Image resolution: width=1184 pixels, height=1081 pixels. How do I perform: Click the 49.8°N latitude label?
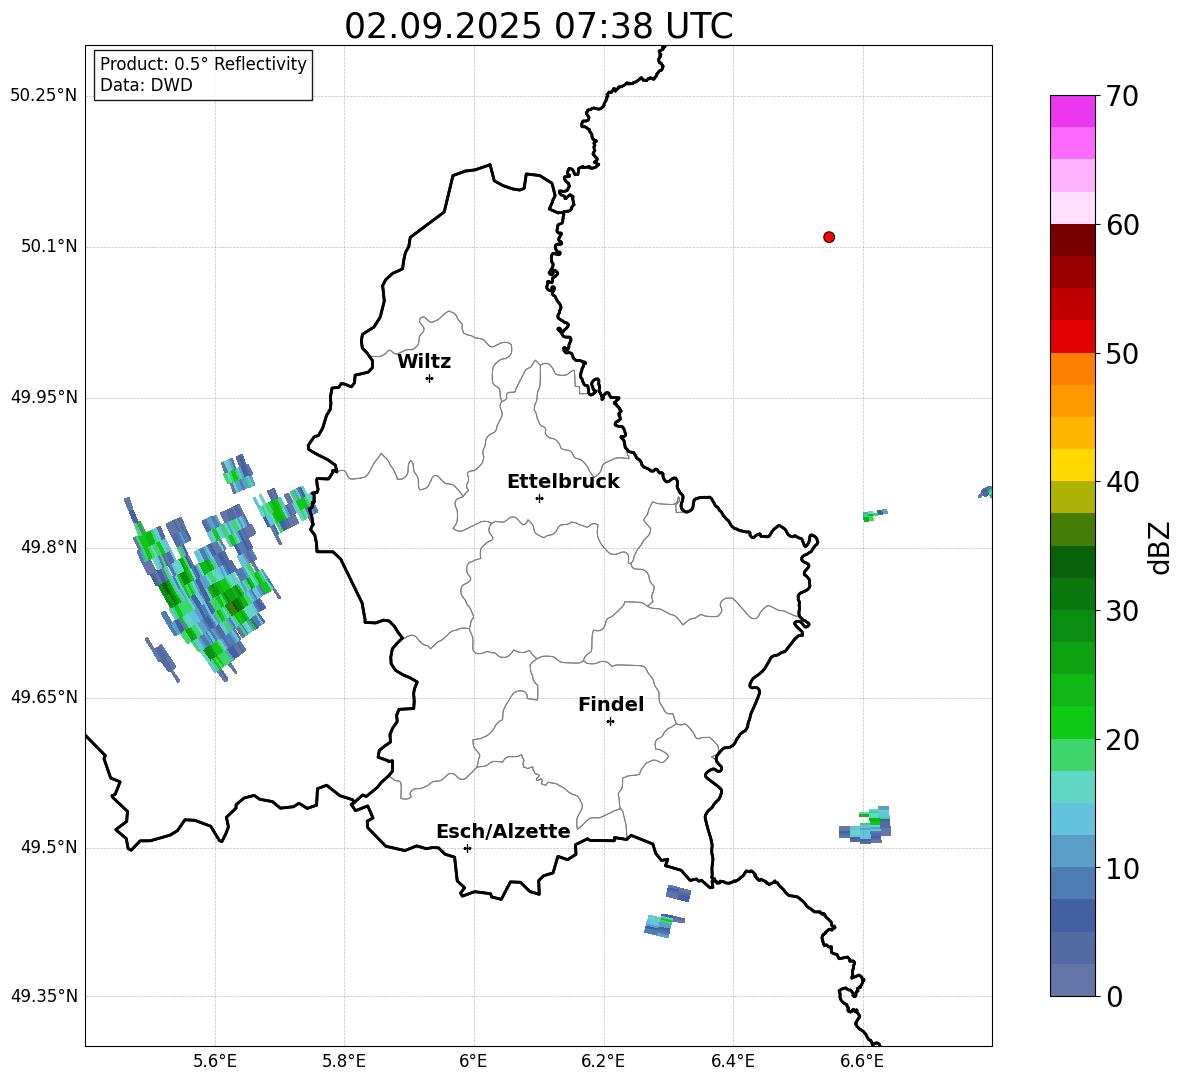click(x=48, y=547)
